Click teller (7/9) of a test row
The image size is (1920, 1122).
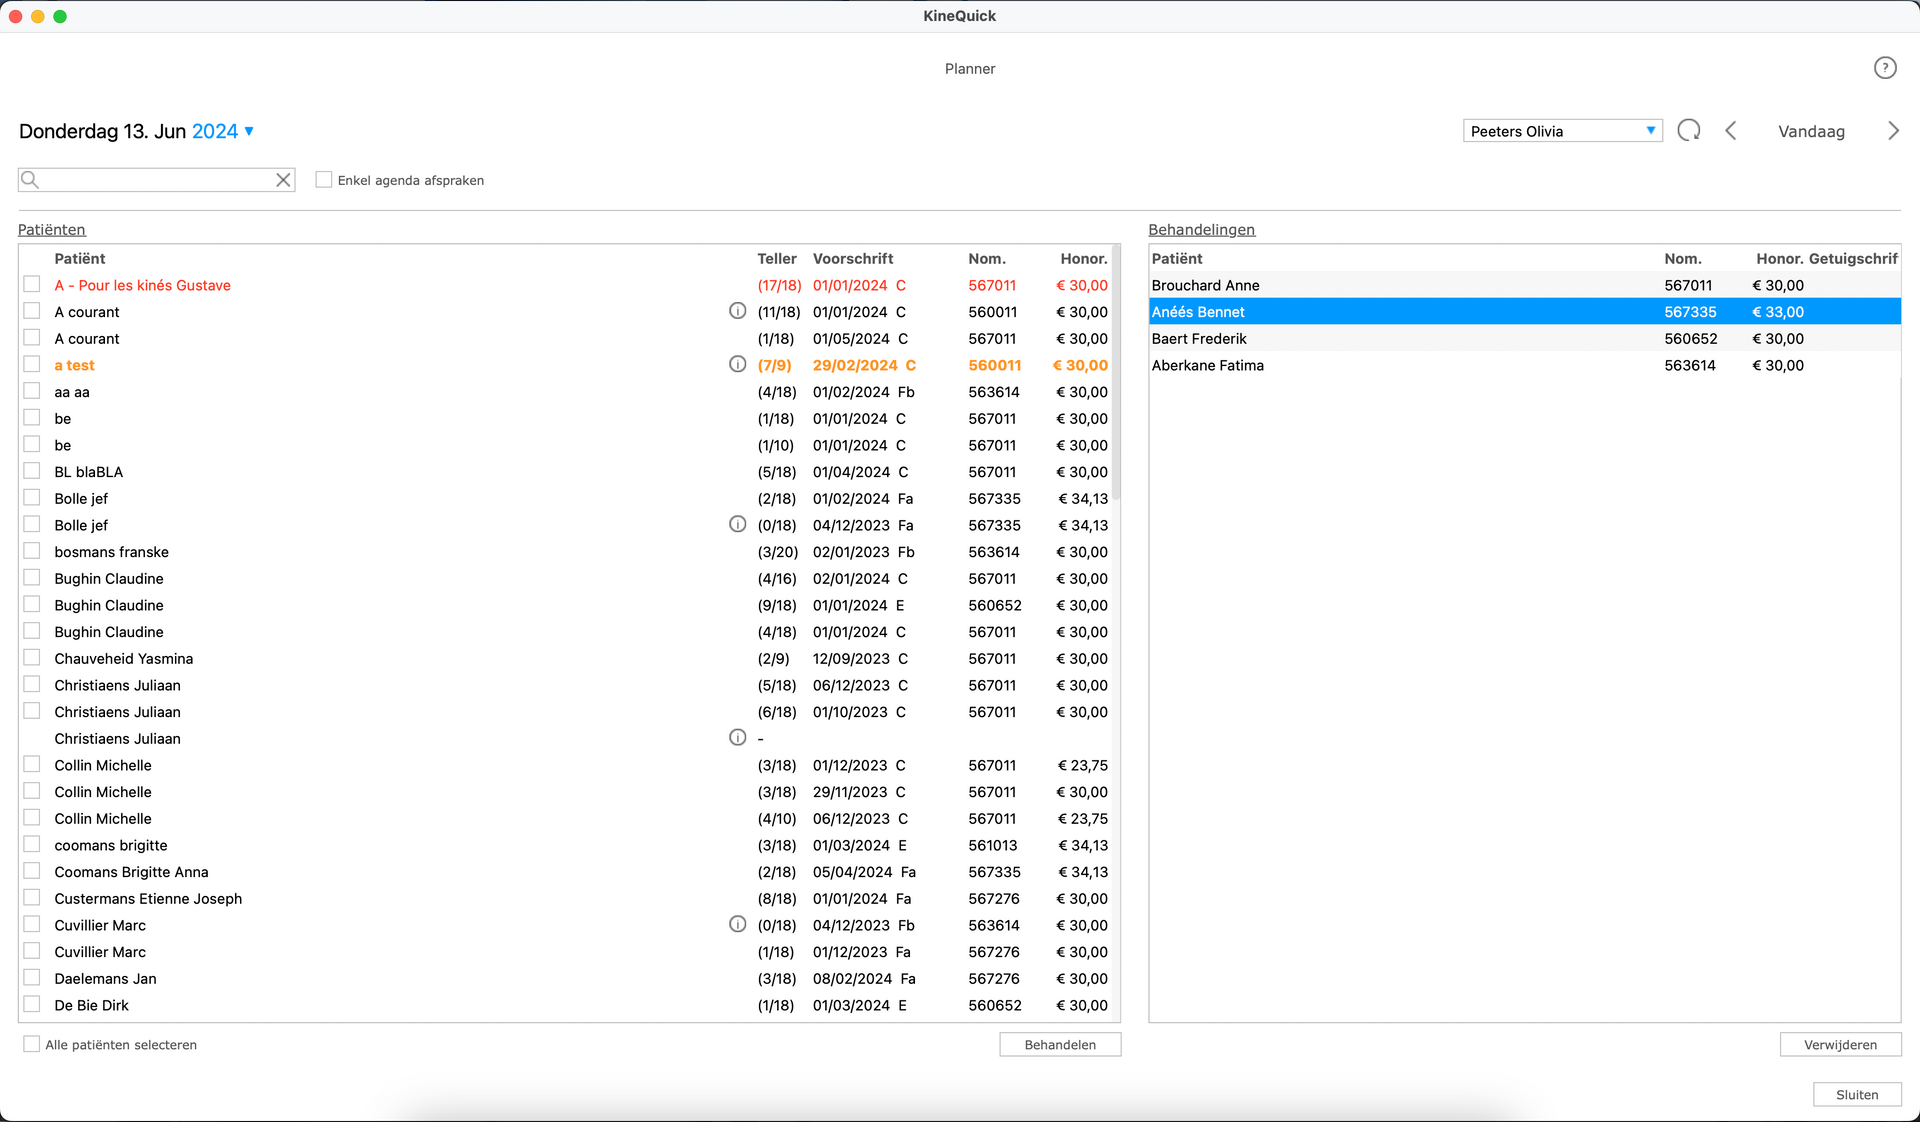click(x=774, y=365)
